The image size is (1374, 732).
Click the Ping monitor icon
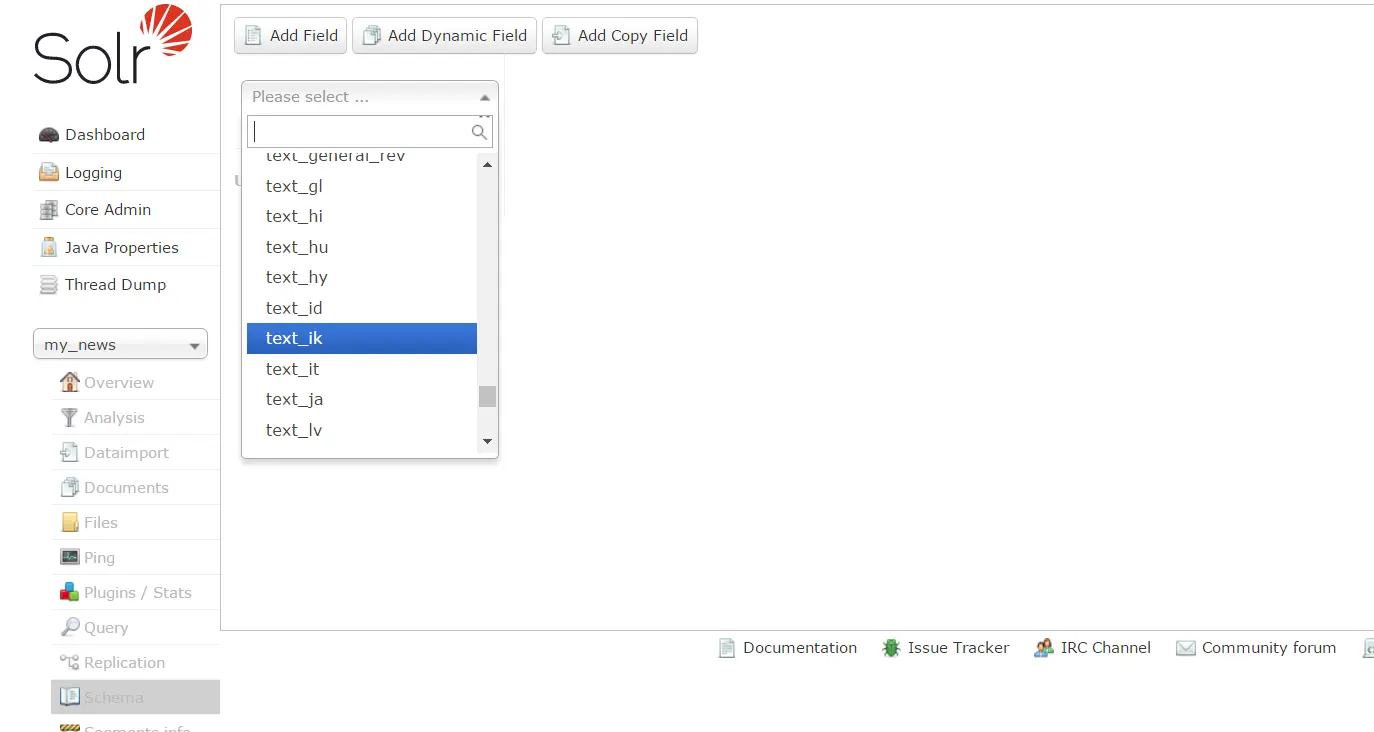(x=69, y=557)
